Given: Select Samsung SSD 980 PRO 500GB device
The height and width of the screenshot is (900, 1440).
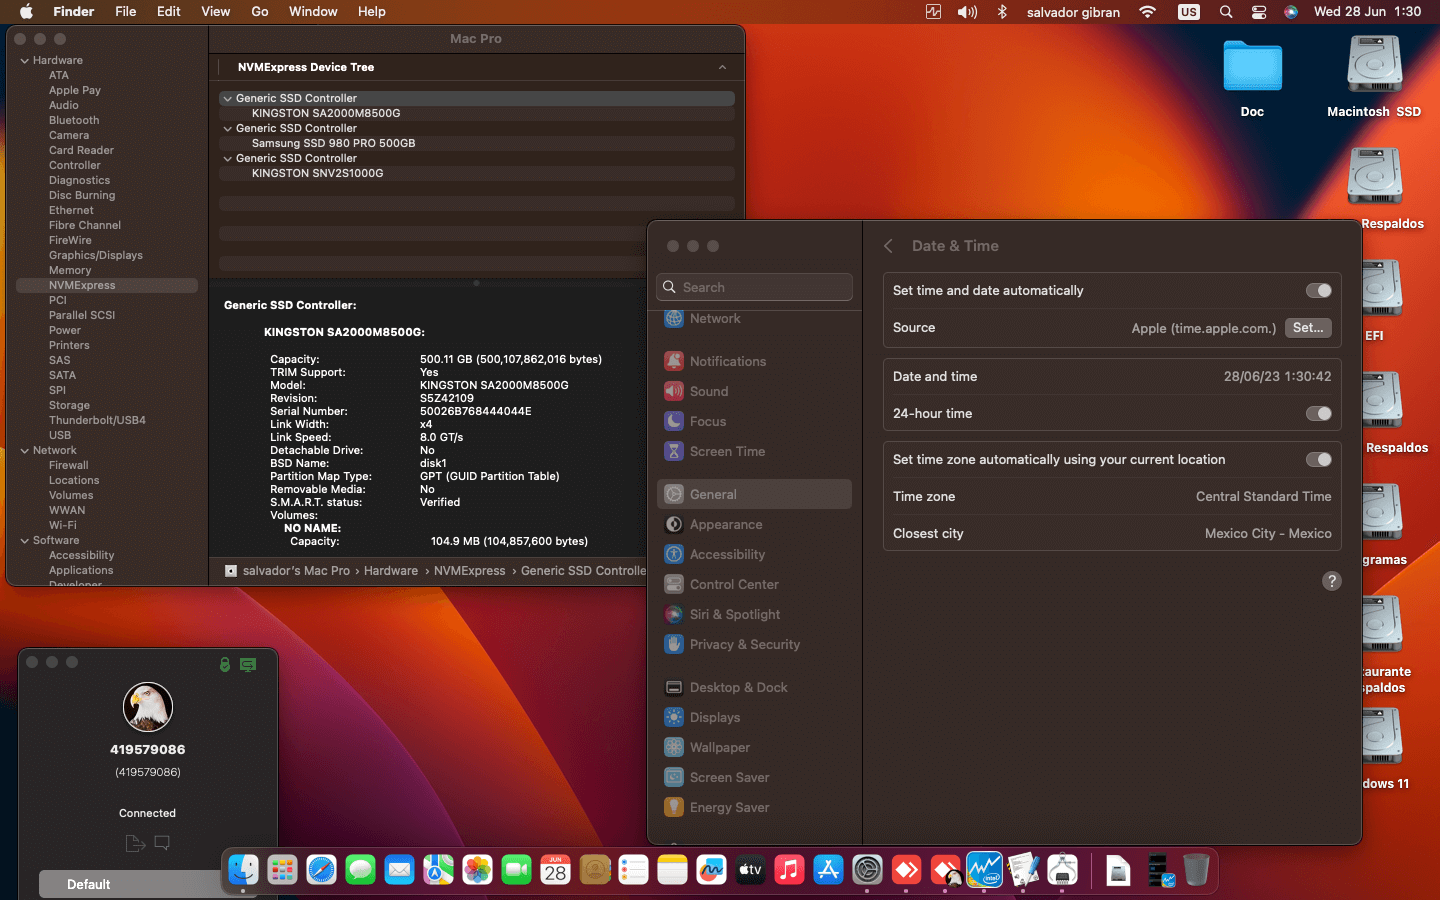Looking at the screenshot, I should tap(476, 143).
